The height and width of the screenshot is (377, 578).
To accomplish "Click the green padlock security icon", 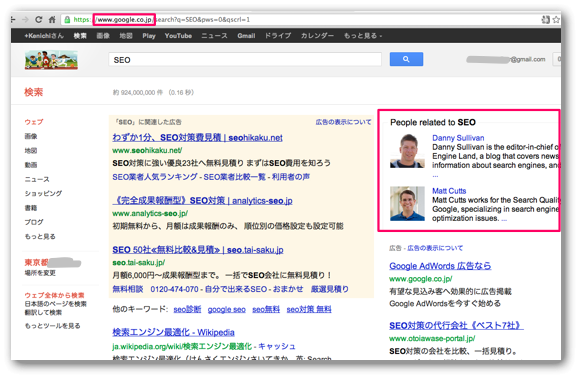I will [x=67, y=20].
